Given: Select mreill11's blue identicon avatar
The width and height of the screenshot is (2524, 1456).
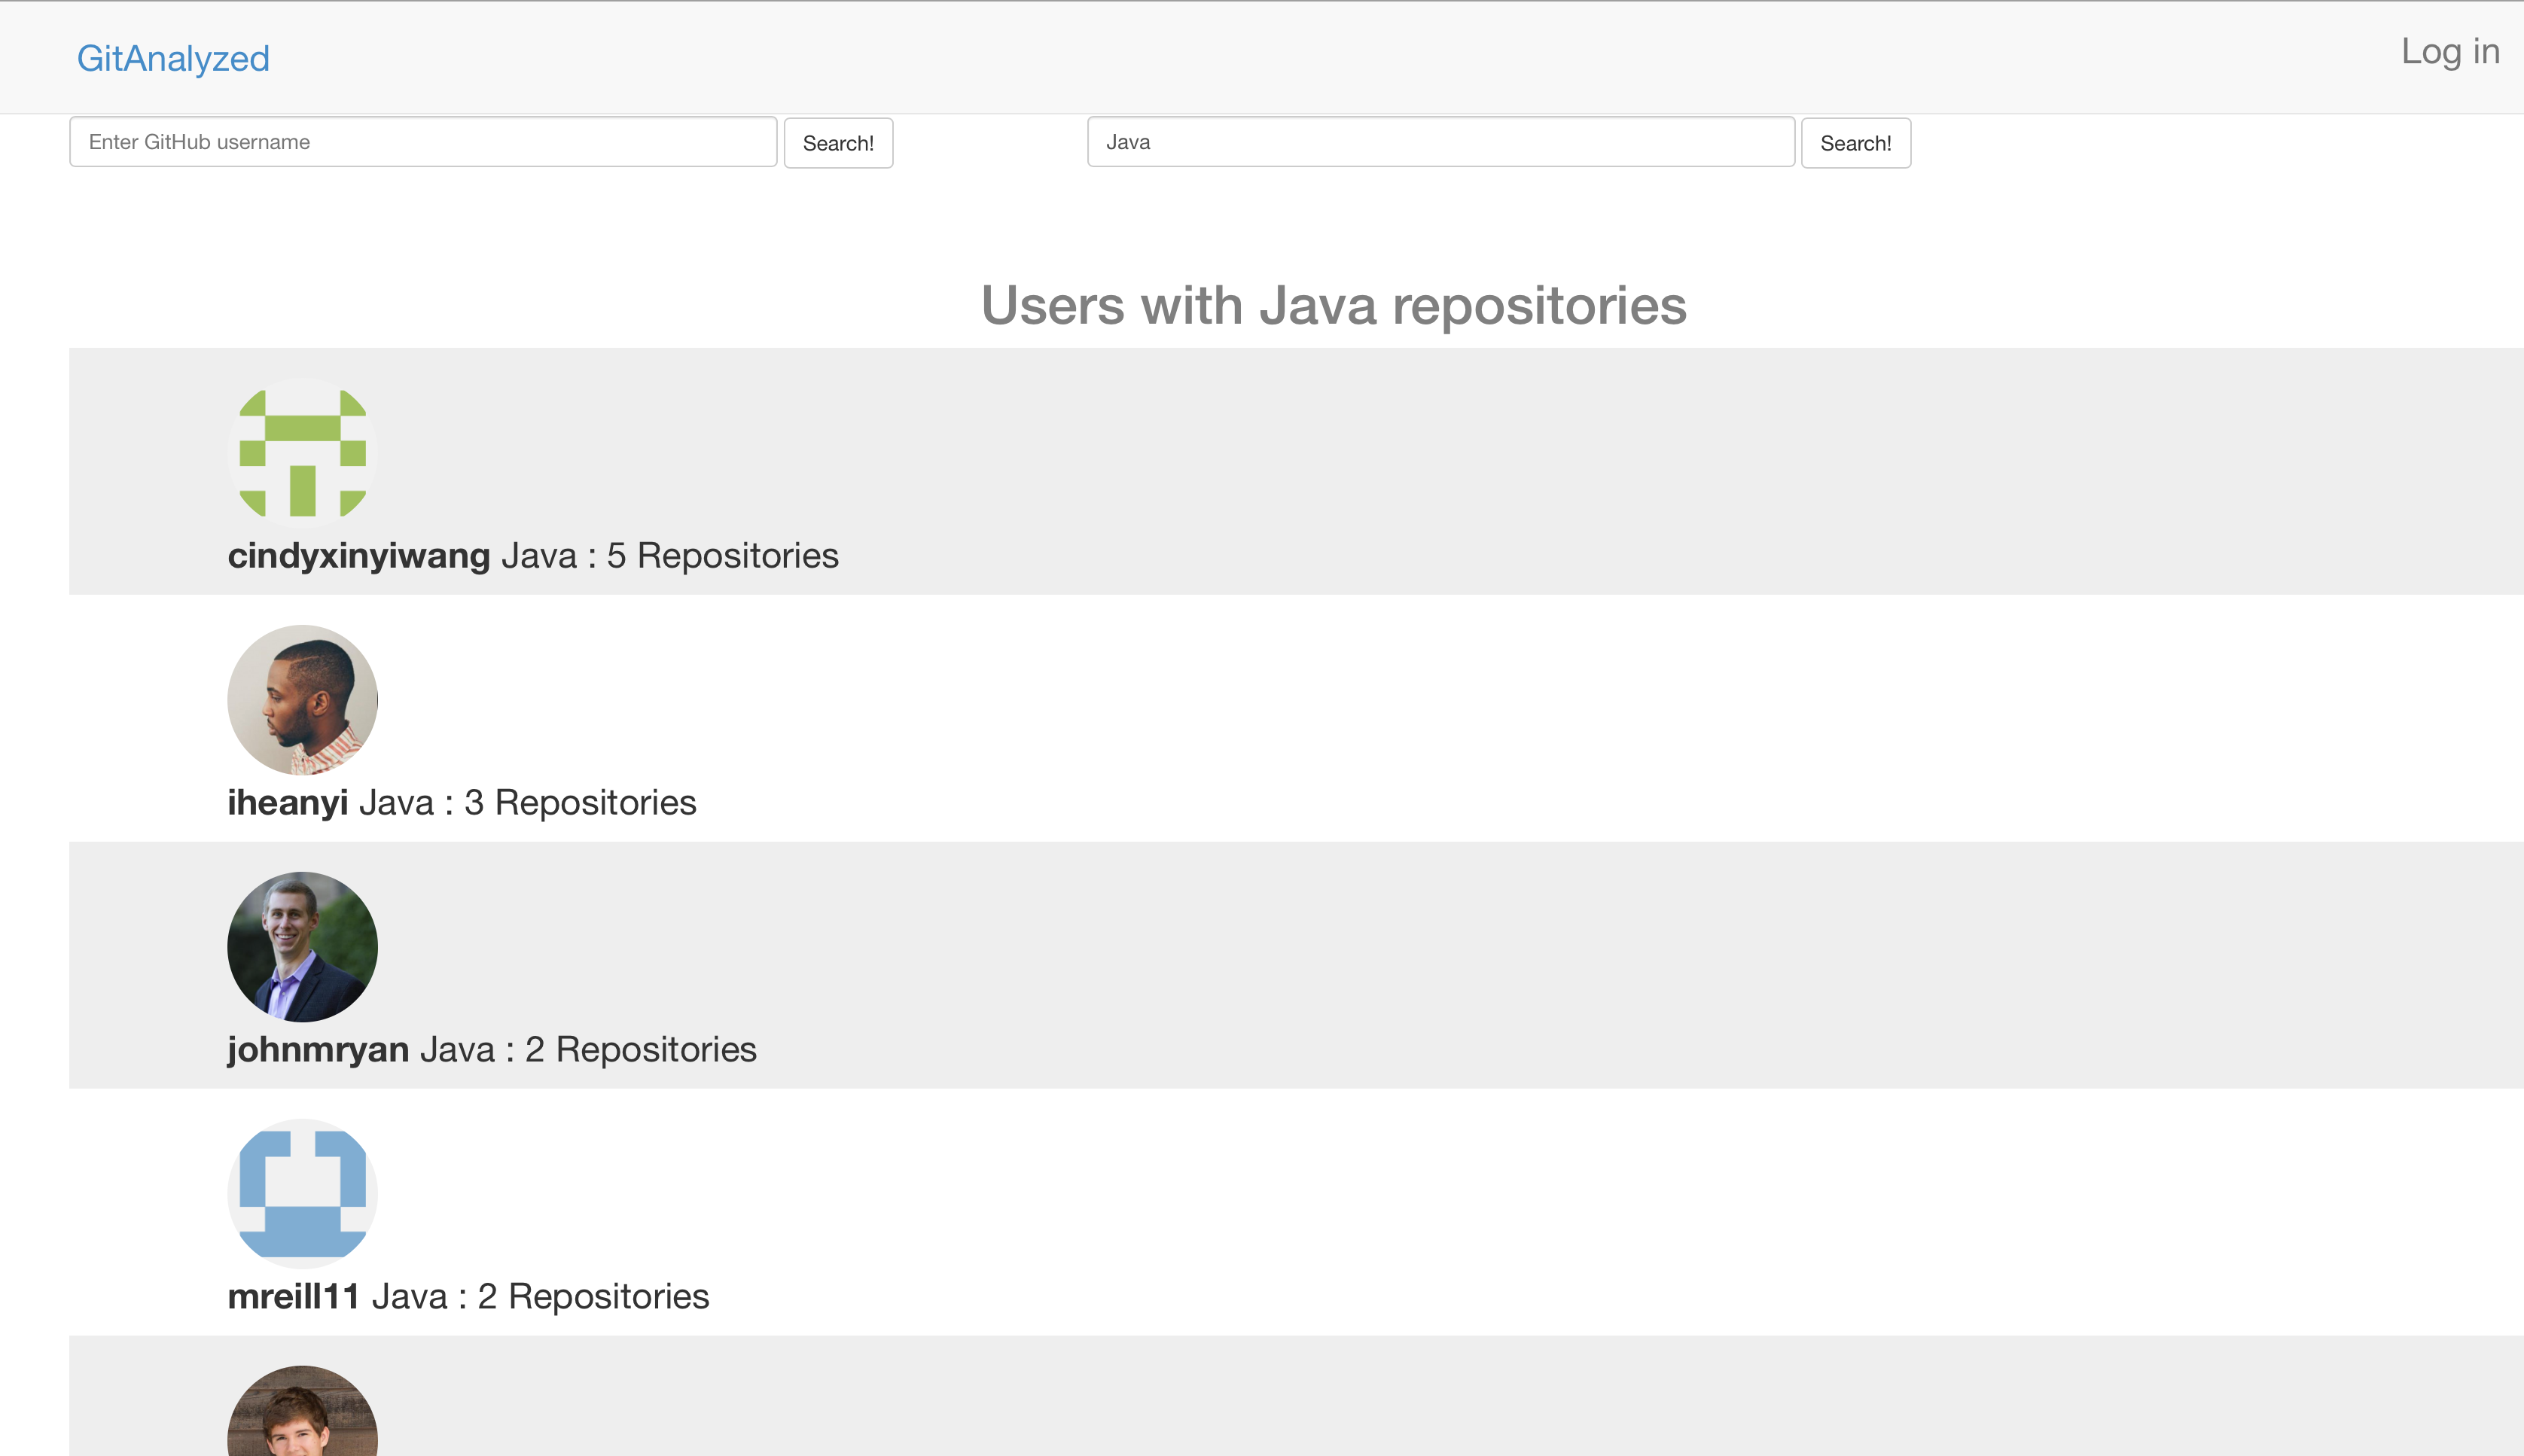Looking at the screenshot, I should [302, 1193].
